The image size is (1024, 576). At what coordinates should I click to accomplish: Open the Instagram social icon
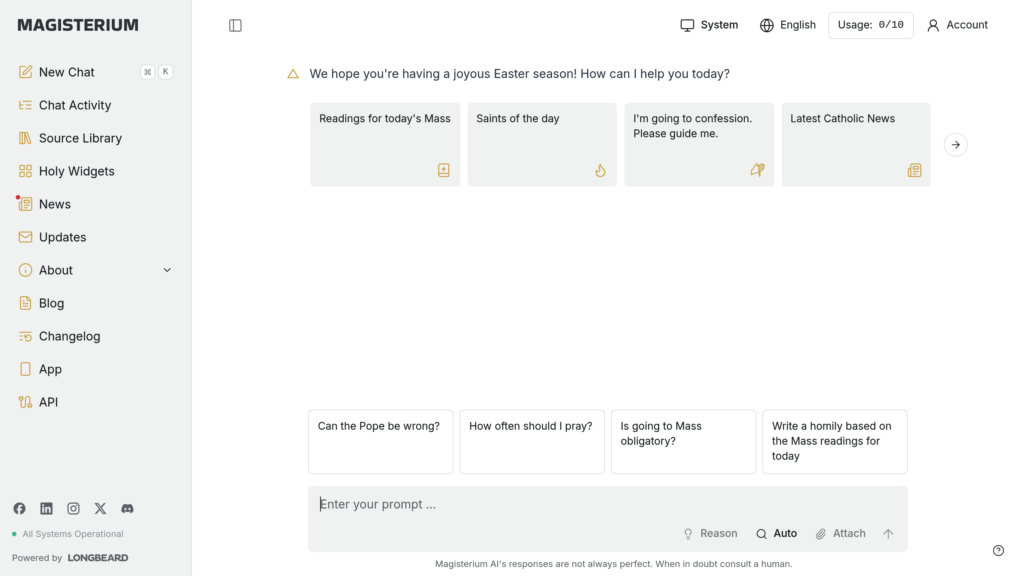click(x=73, y=508)
